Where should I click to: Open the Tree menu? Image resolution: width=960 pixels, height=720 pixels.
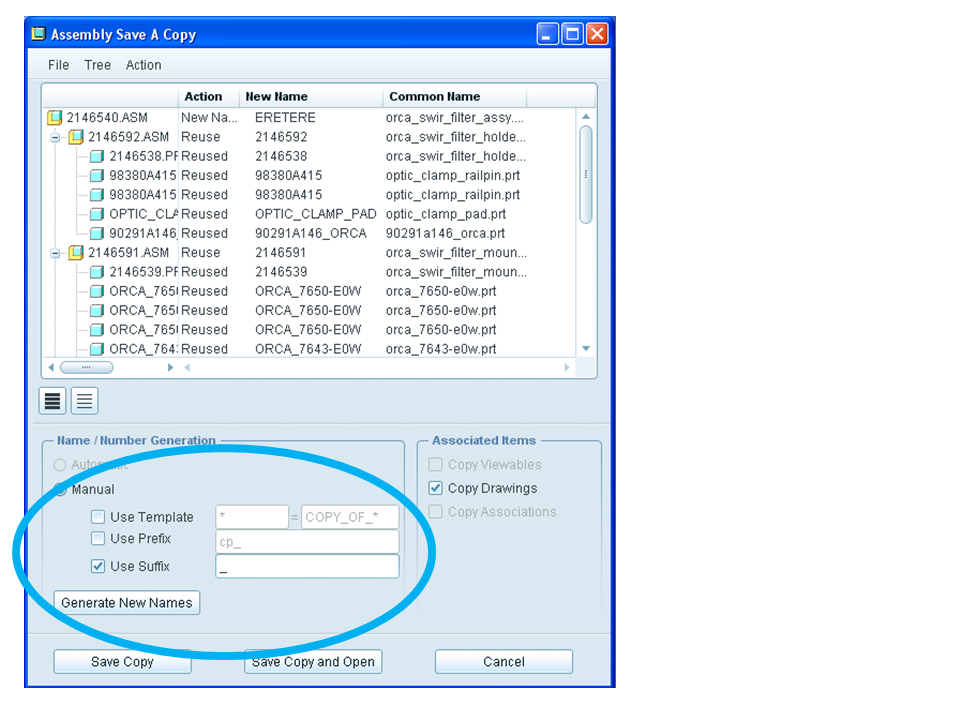click(x=97, y=65)
